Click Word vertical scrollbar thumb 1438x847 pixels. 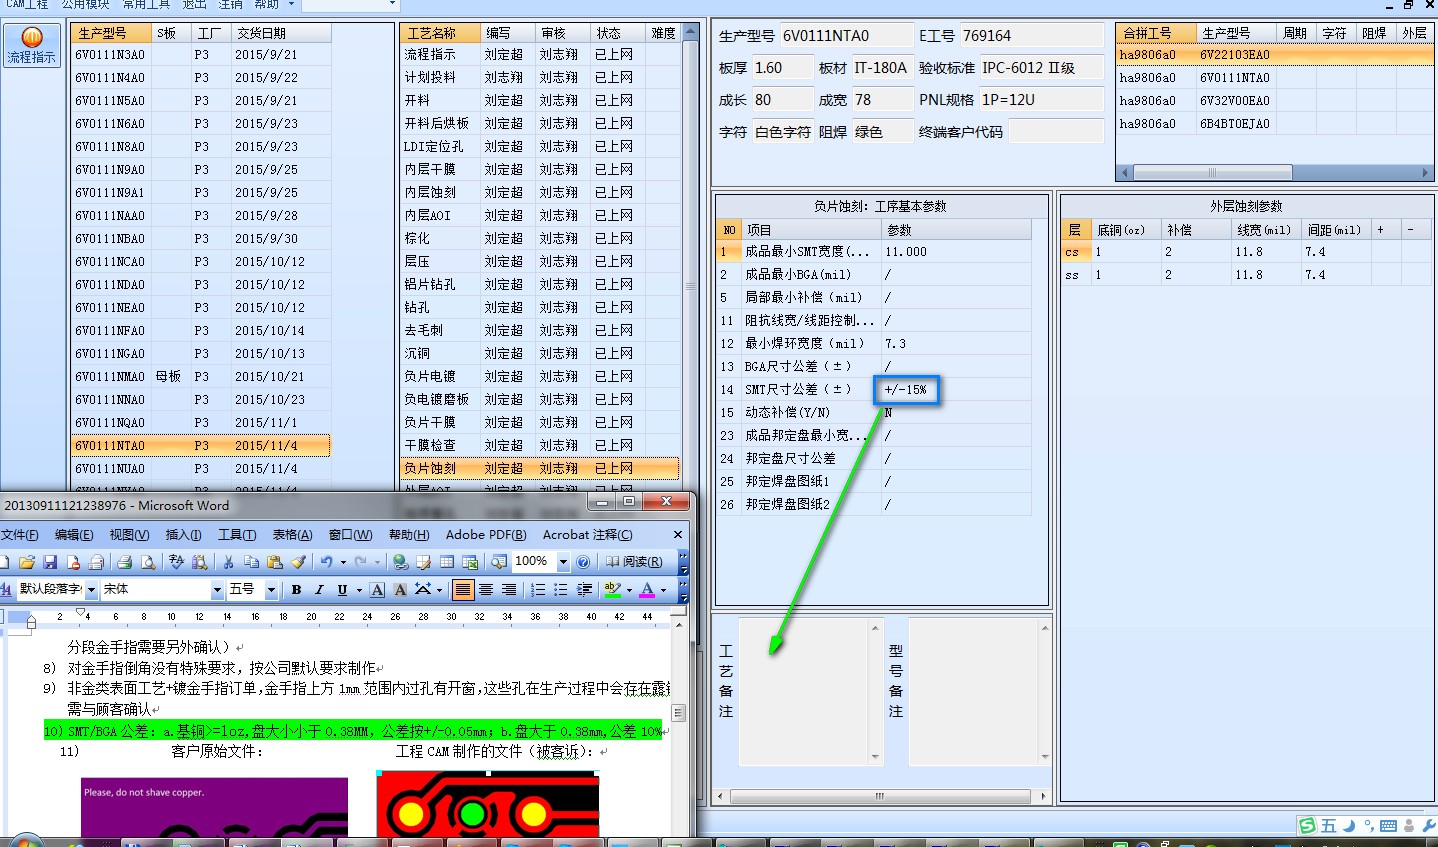pos(678,713)
